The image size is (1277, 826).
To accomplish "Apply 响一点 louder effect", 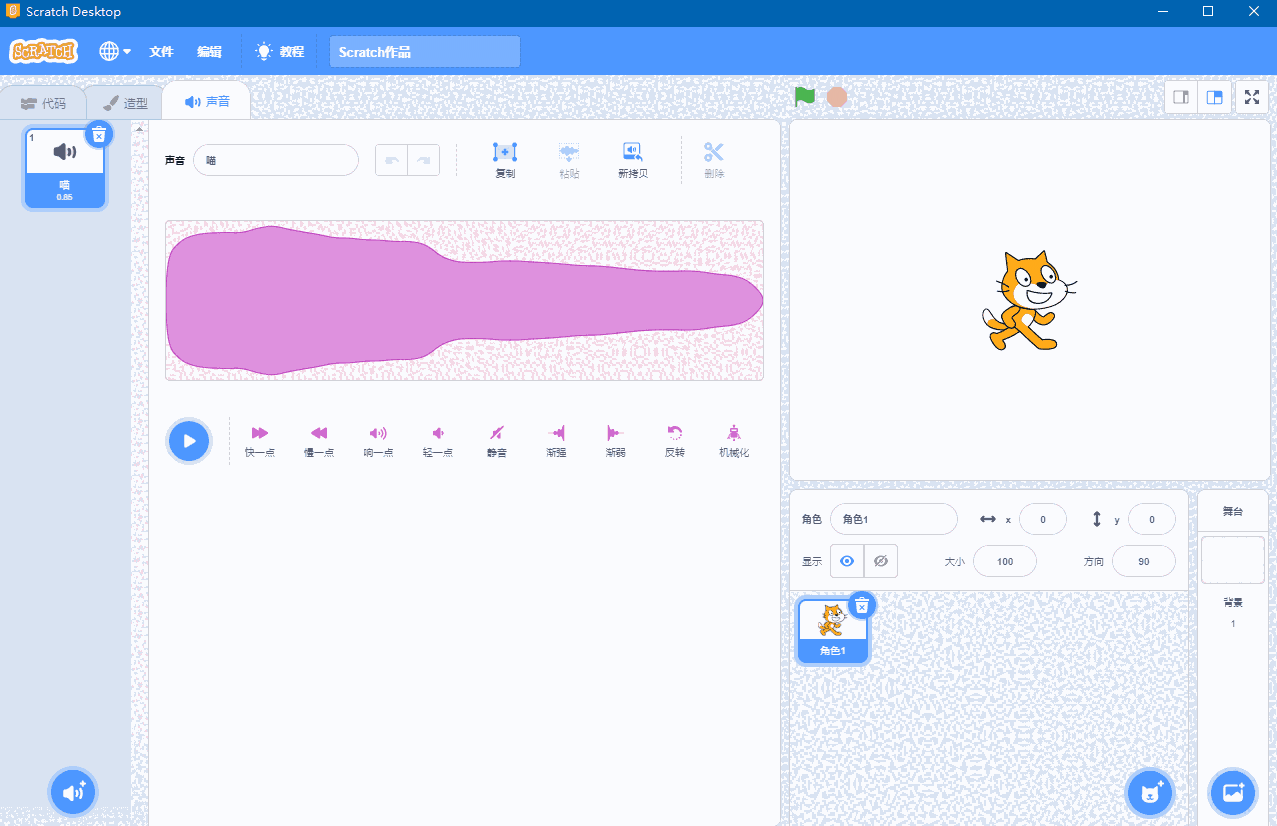I will [x=378, y=440].
